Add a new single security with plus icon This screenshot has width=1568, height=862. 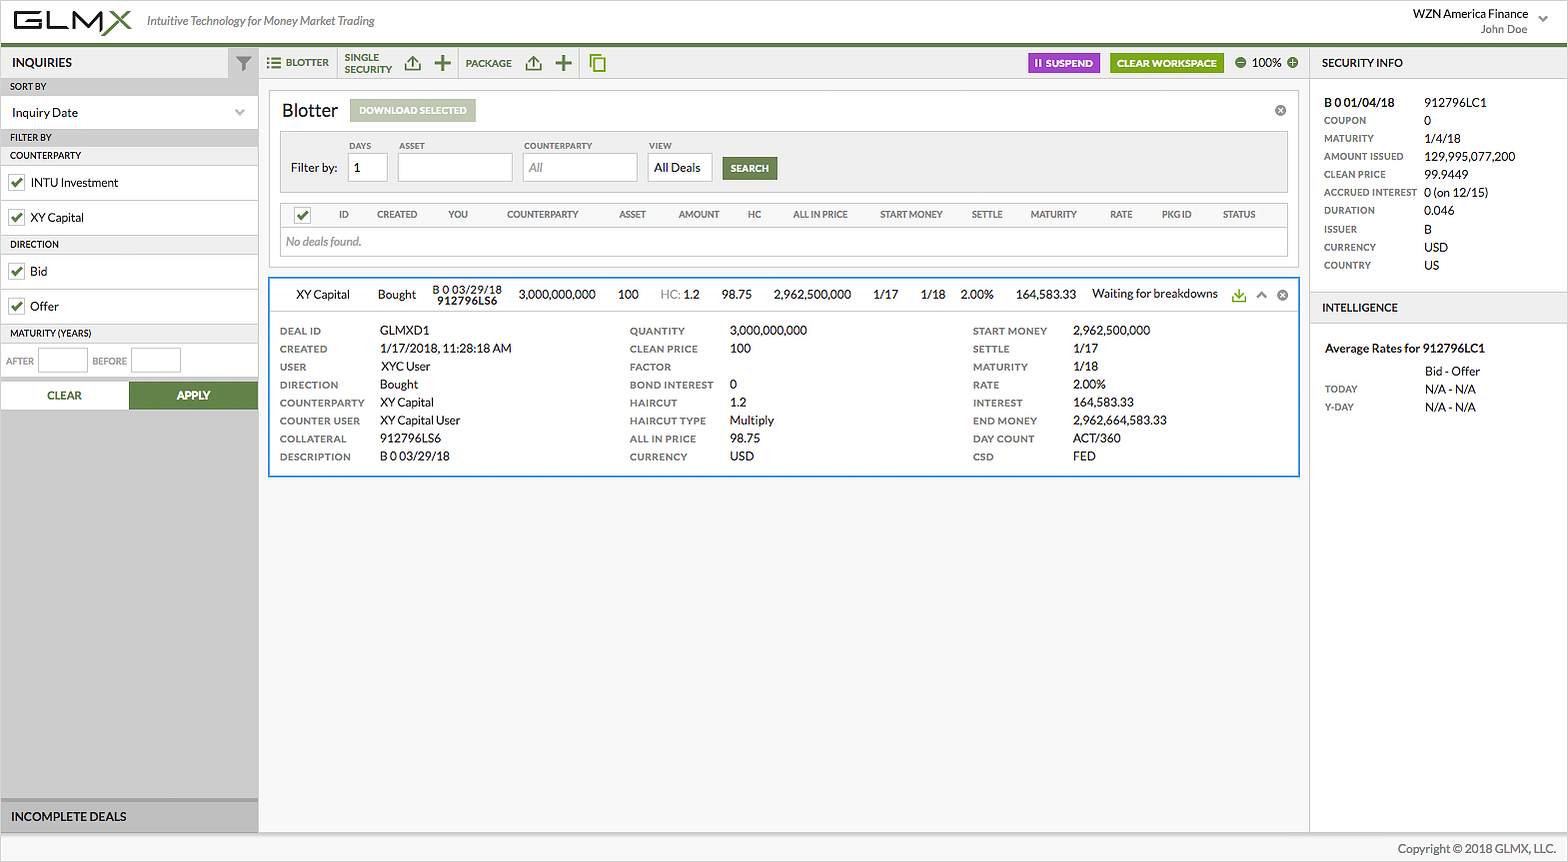[443, 63]
